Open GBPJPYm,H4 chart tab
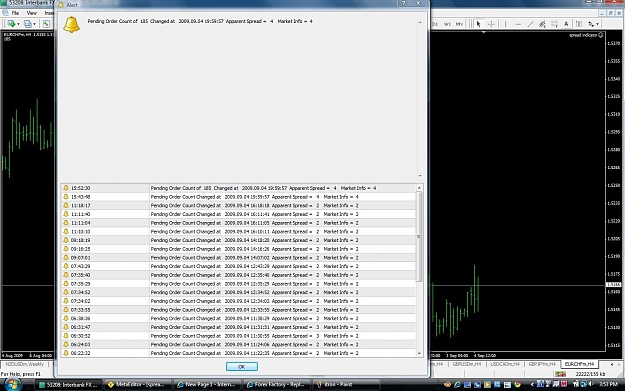The height and width of the screenshot is (391, 625). 542,364
